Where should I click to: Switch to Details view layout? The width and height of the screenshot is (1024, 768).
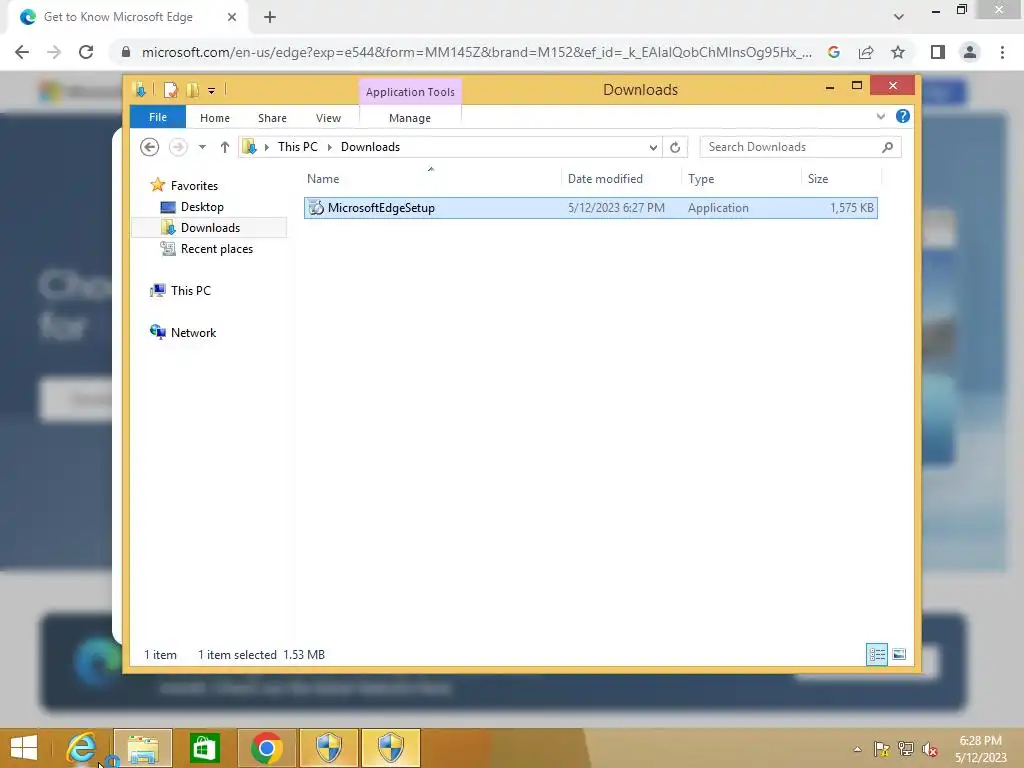(x=876, y=654)
